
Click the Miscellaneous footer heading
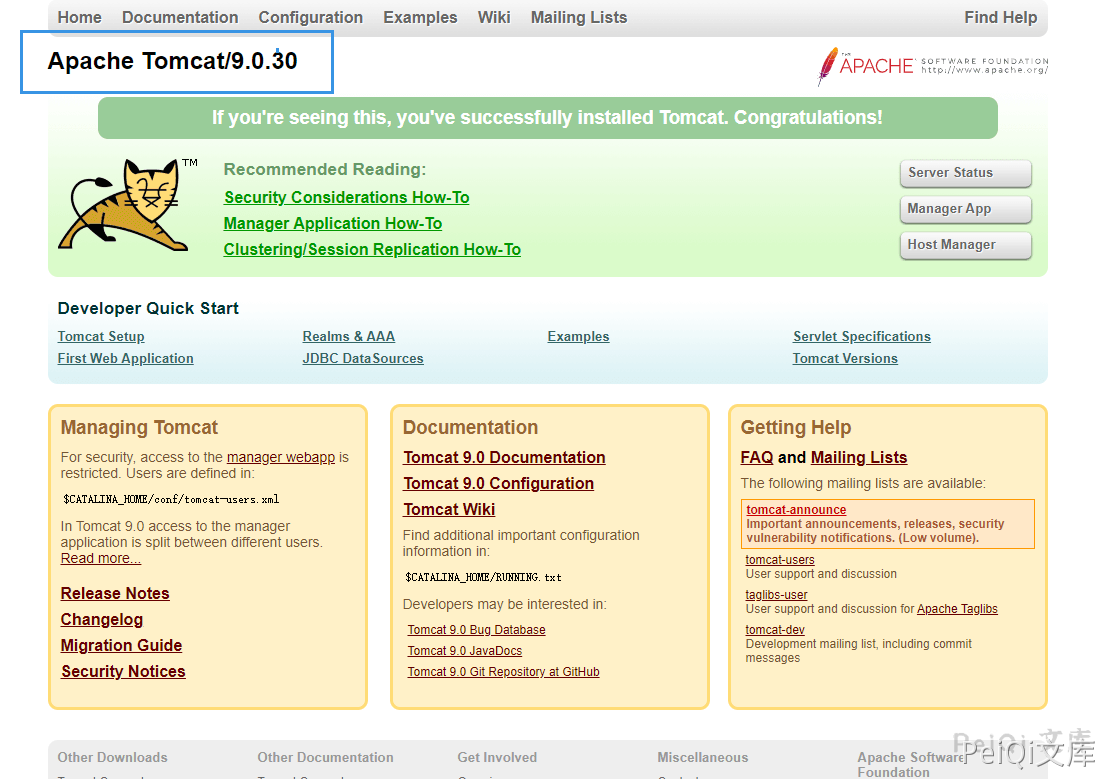(703, 758)
